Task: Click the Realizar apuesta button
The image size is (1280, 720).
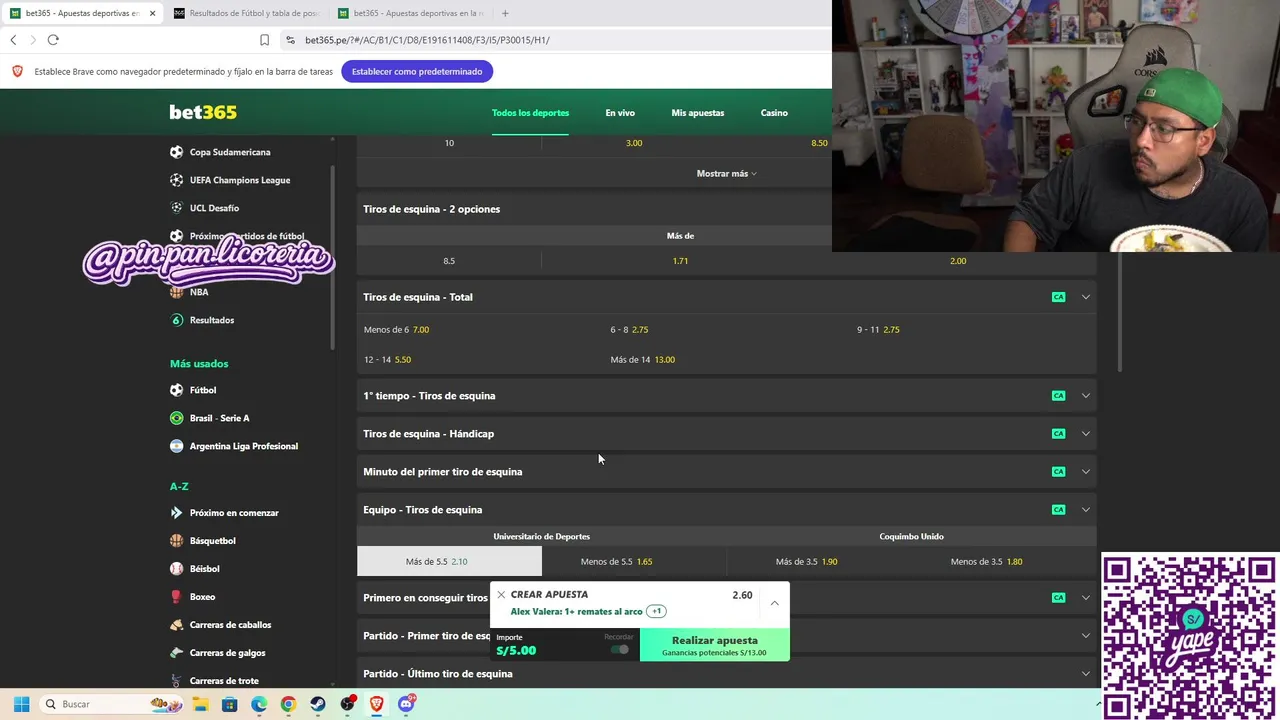Action: pos(715,645)
